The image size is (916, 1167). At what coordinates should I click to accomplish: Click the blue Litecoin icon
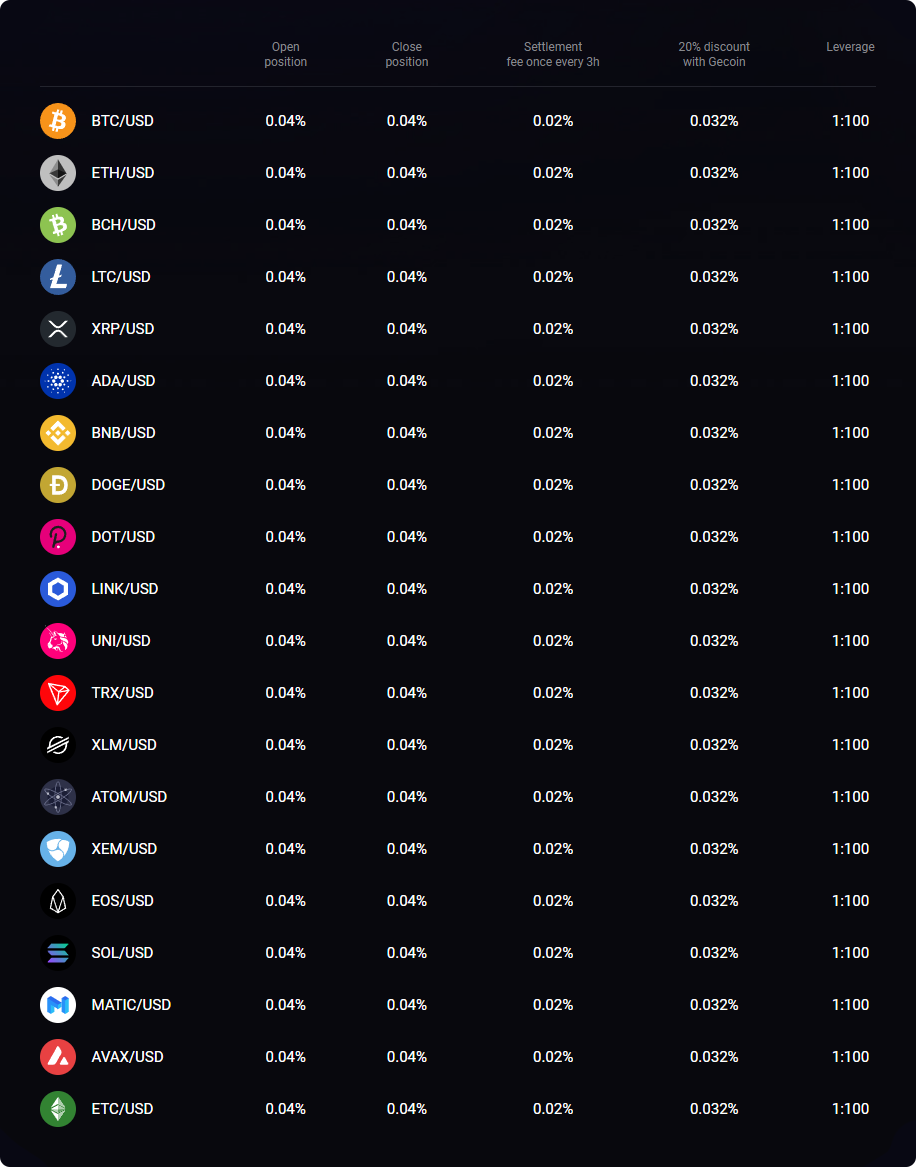click(x=58, y=277)
